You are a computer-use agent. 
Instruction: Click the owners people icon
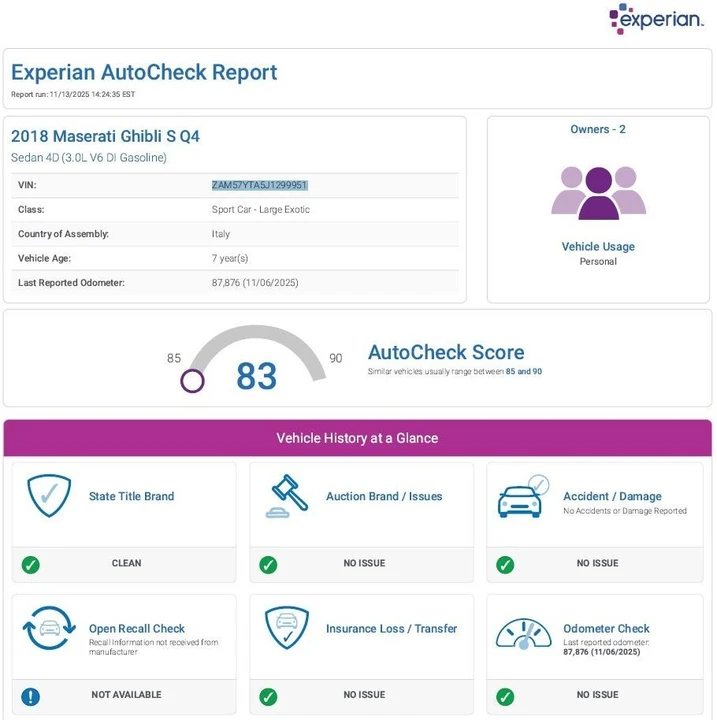tap(598, 193)
